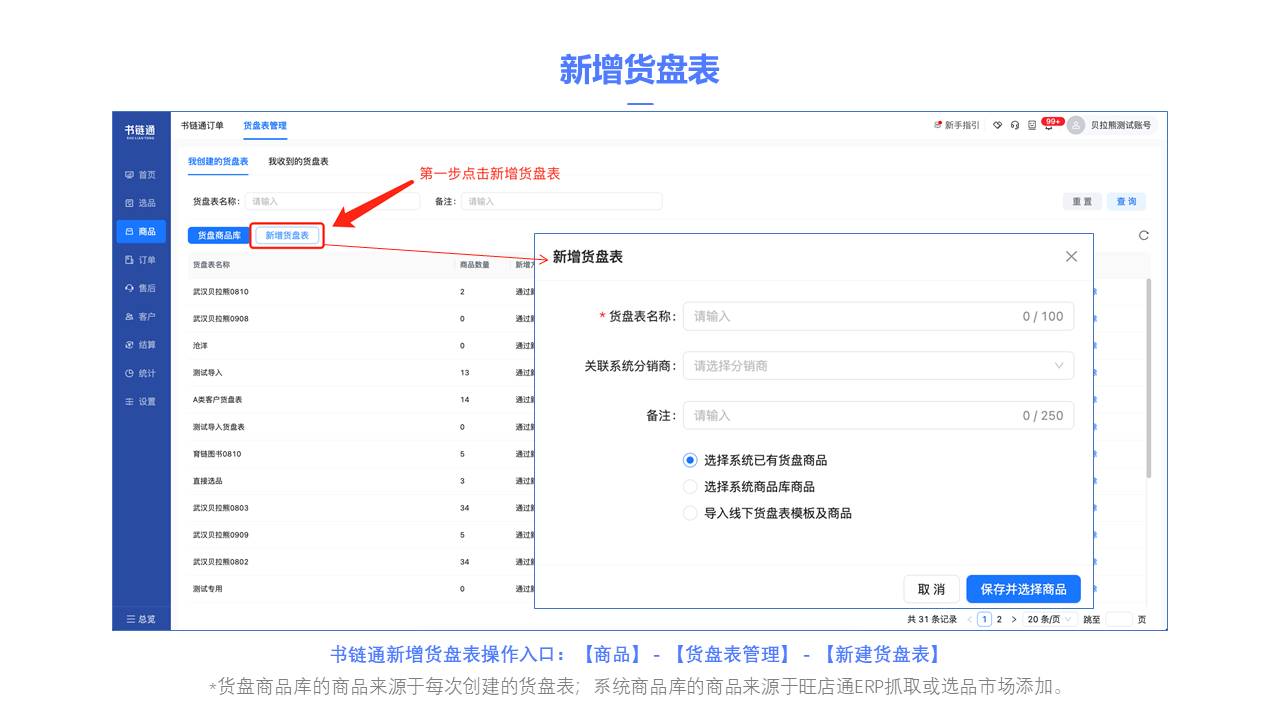Open customer service headset icon
The width and height of the screenshot is (1280, 720).
click(x=1014, y=125)
